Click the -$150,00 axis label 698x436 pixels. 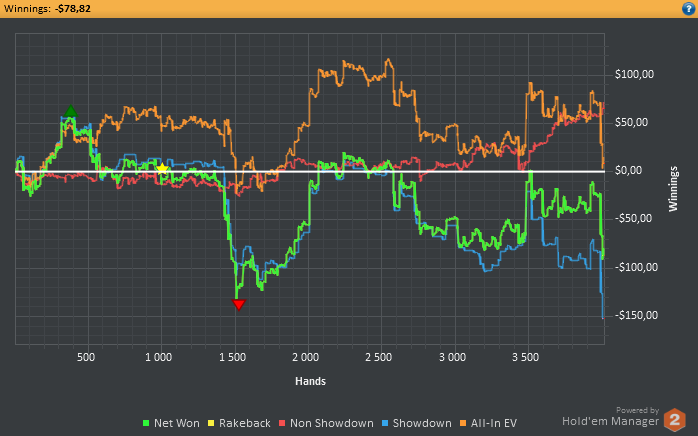point(636,315)
